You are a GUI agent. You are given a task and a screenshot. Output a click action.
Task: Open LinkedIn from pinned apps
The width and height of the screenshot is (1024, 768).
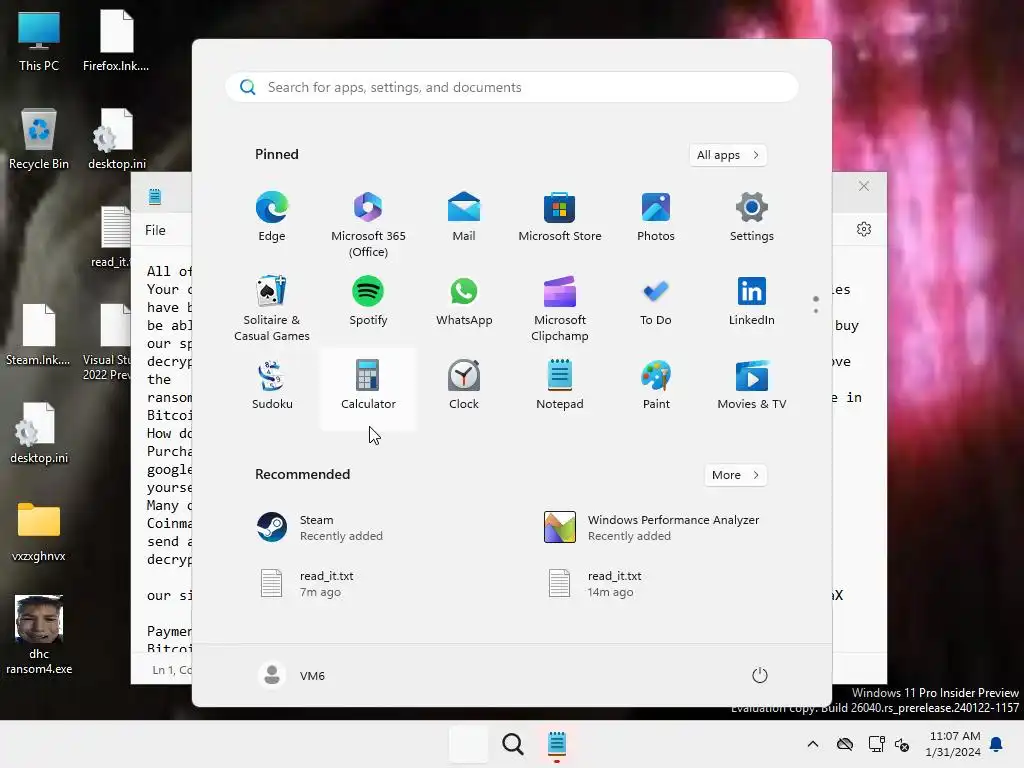pyautogui.click(x=752, y=302)
